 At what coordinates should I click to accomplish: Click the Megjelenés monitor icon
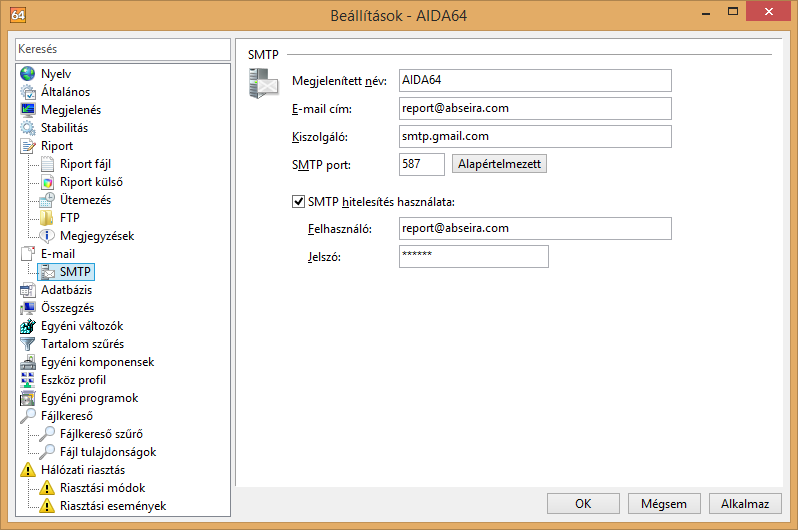tap(28, 109)
